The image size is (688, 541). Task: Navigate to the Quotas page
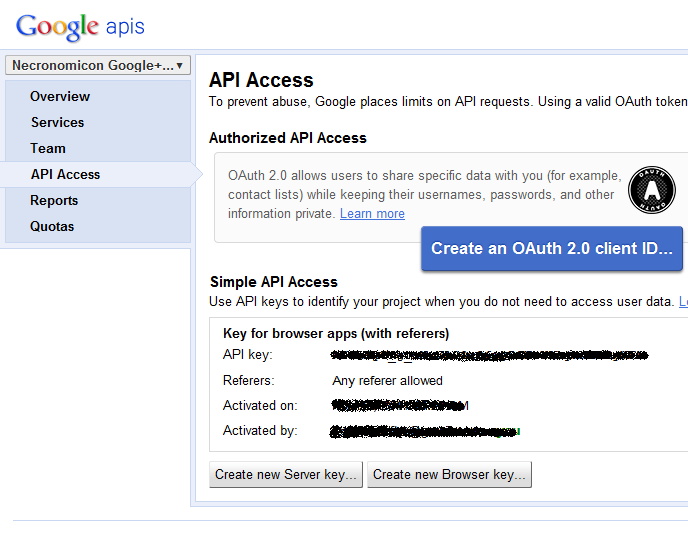(52, 227)
